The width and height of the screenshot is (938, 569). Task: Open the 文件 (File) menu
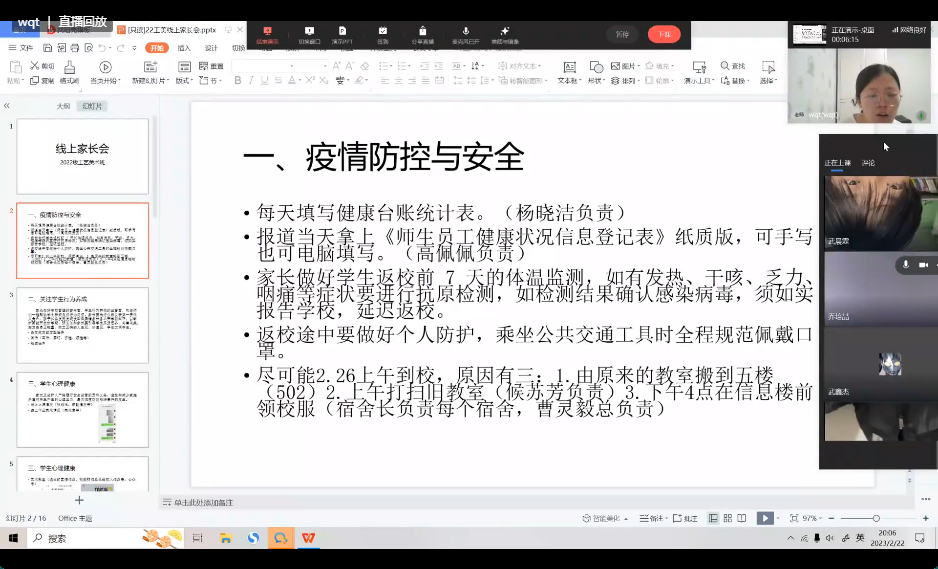pos(22,48)
